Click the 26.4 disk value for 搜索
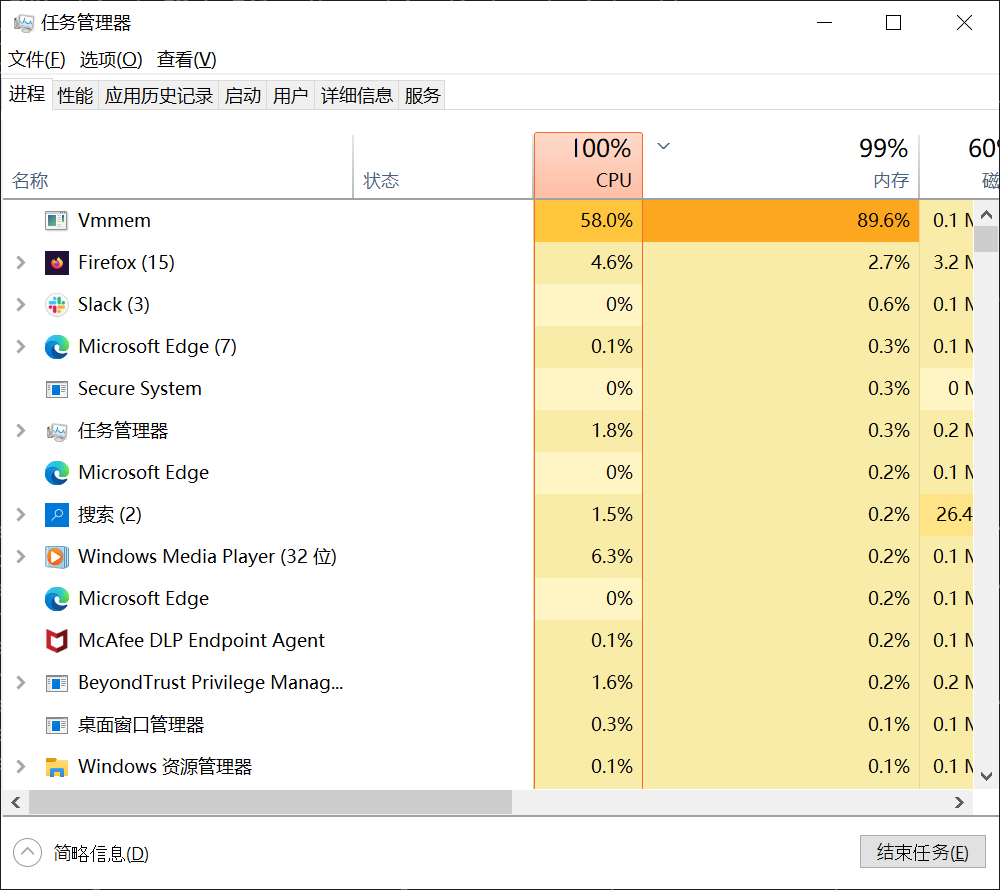This screenshot has height=890, width=1000. click(x=954, y=514)
